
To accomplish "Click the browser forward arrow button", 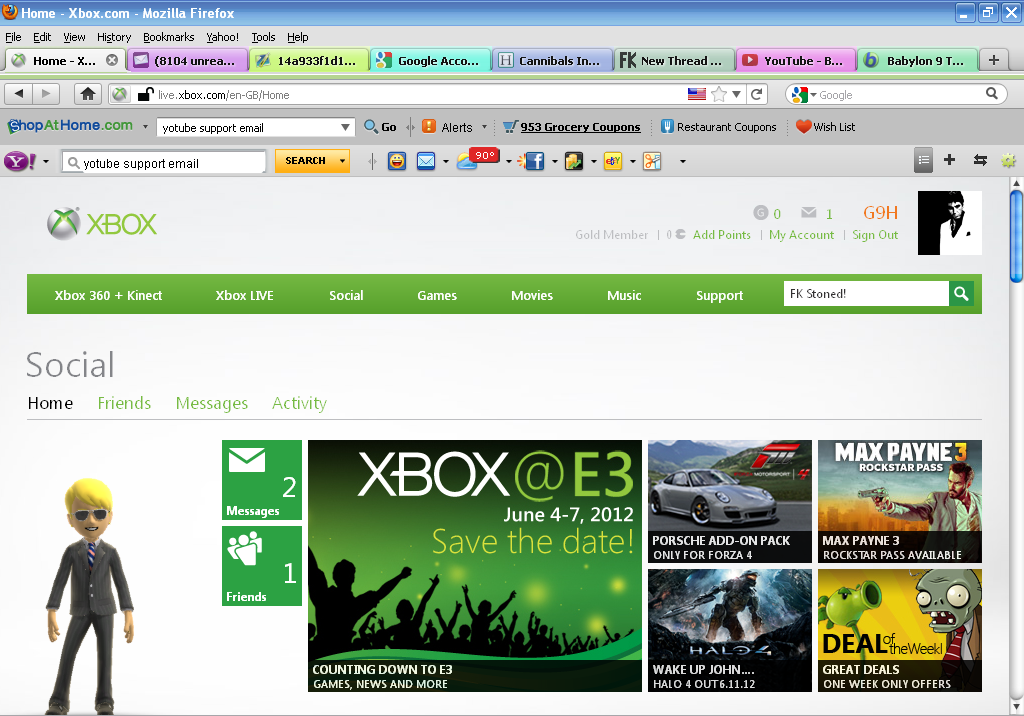I will tap(45, 94).
